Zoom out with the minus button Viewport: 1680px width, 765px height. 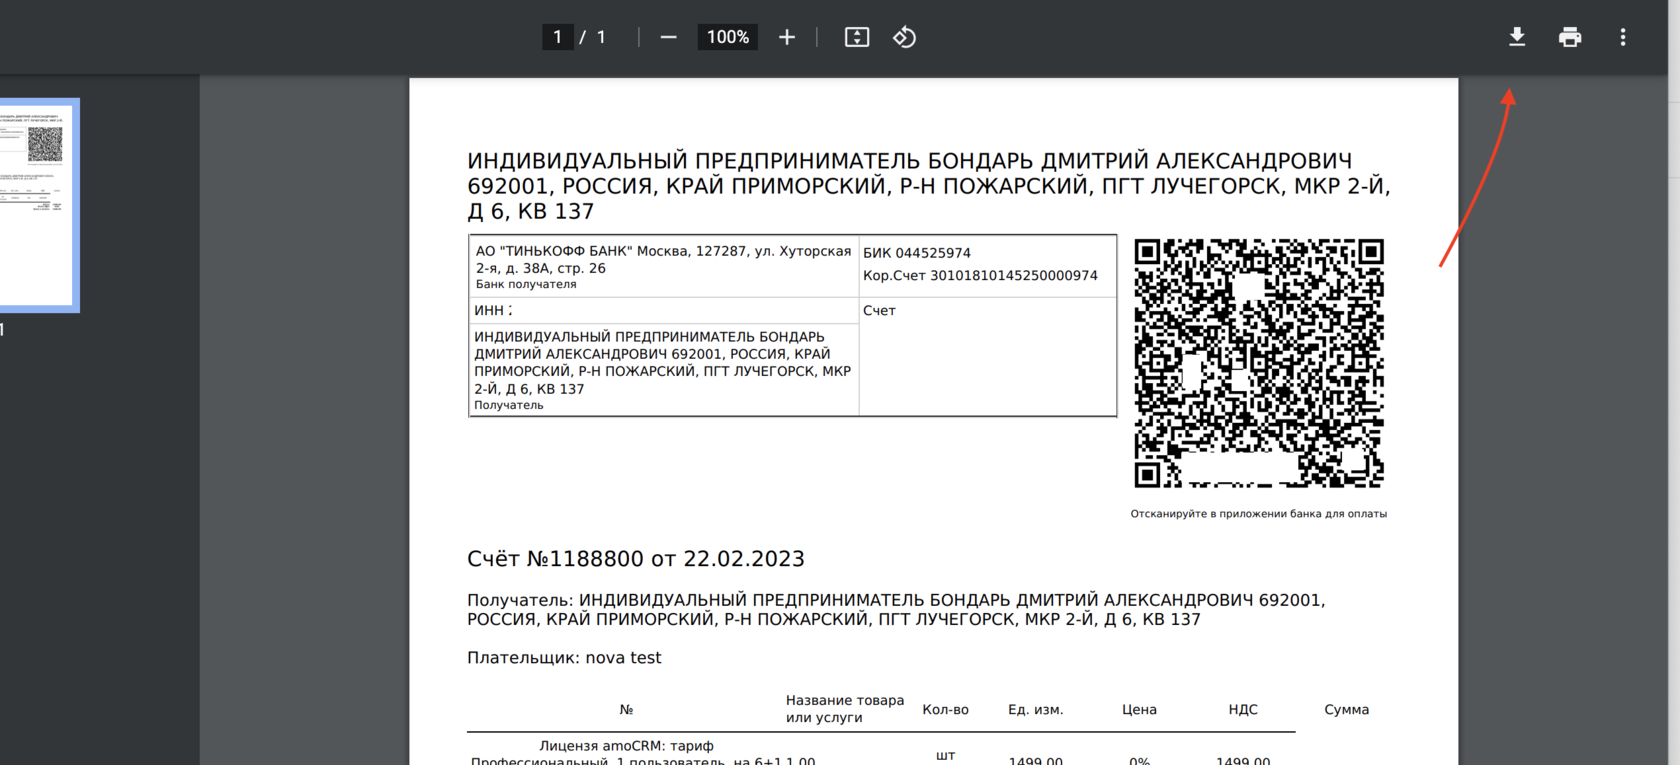coord(669,37)
